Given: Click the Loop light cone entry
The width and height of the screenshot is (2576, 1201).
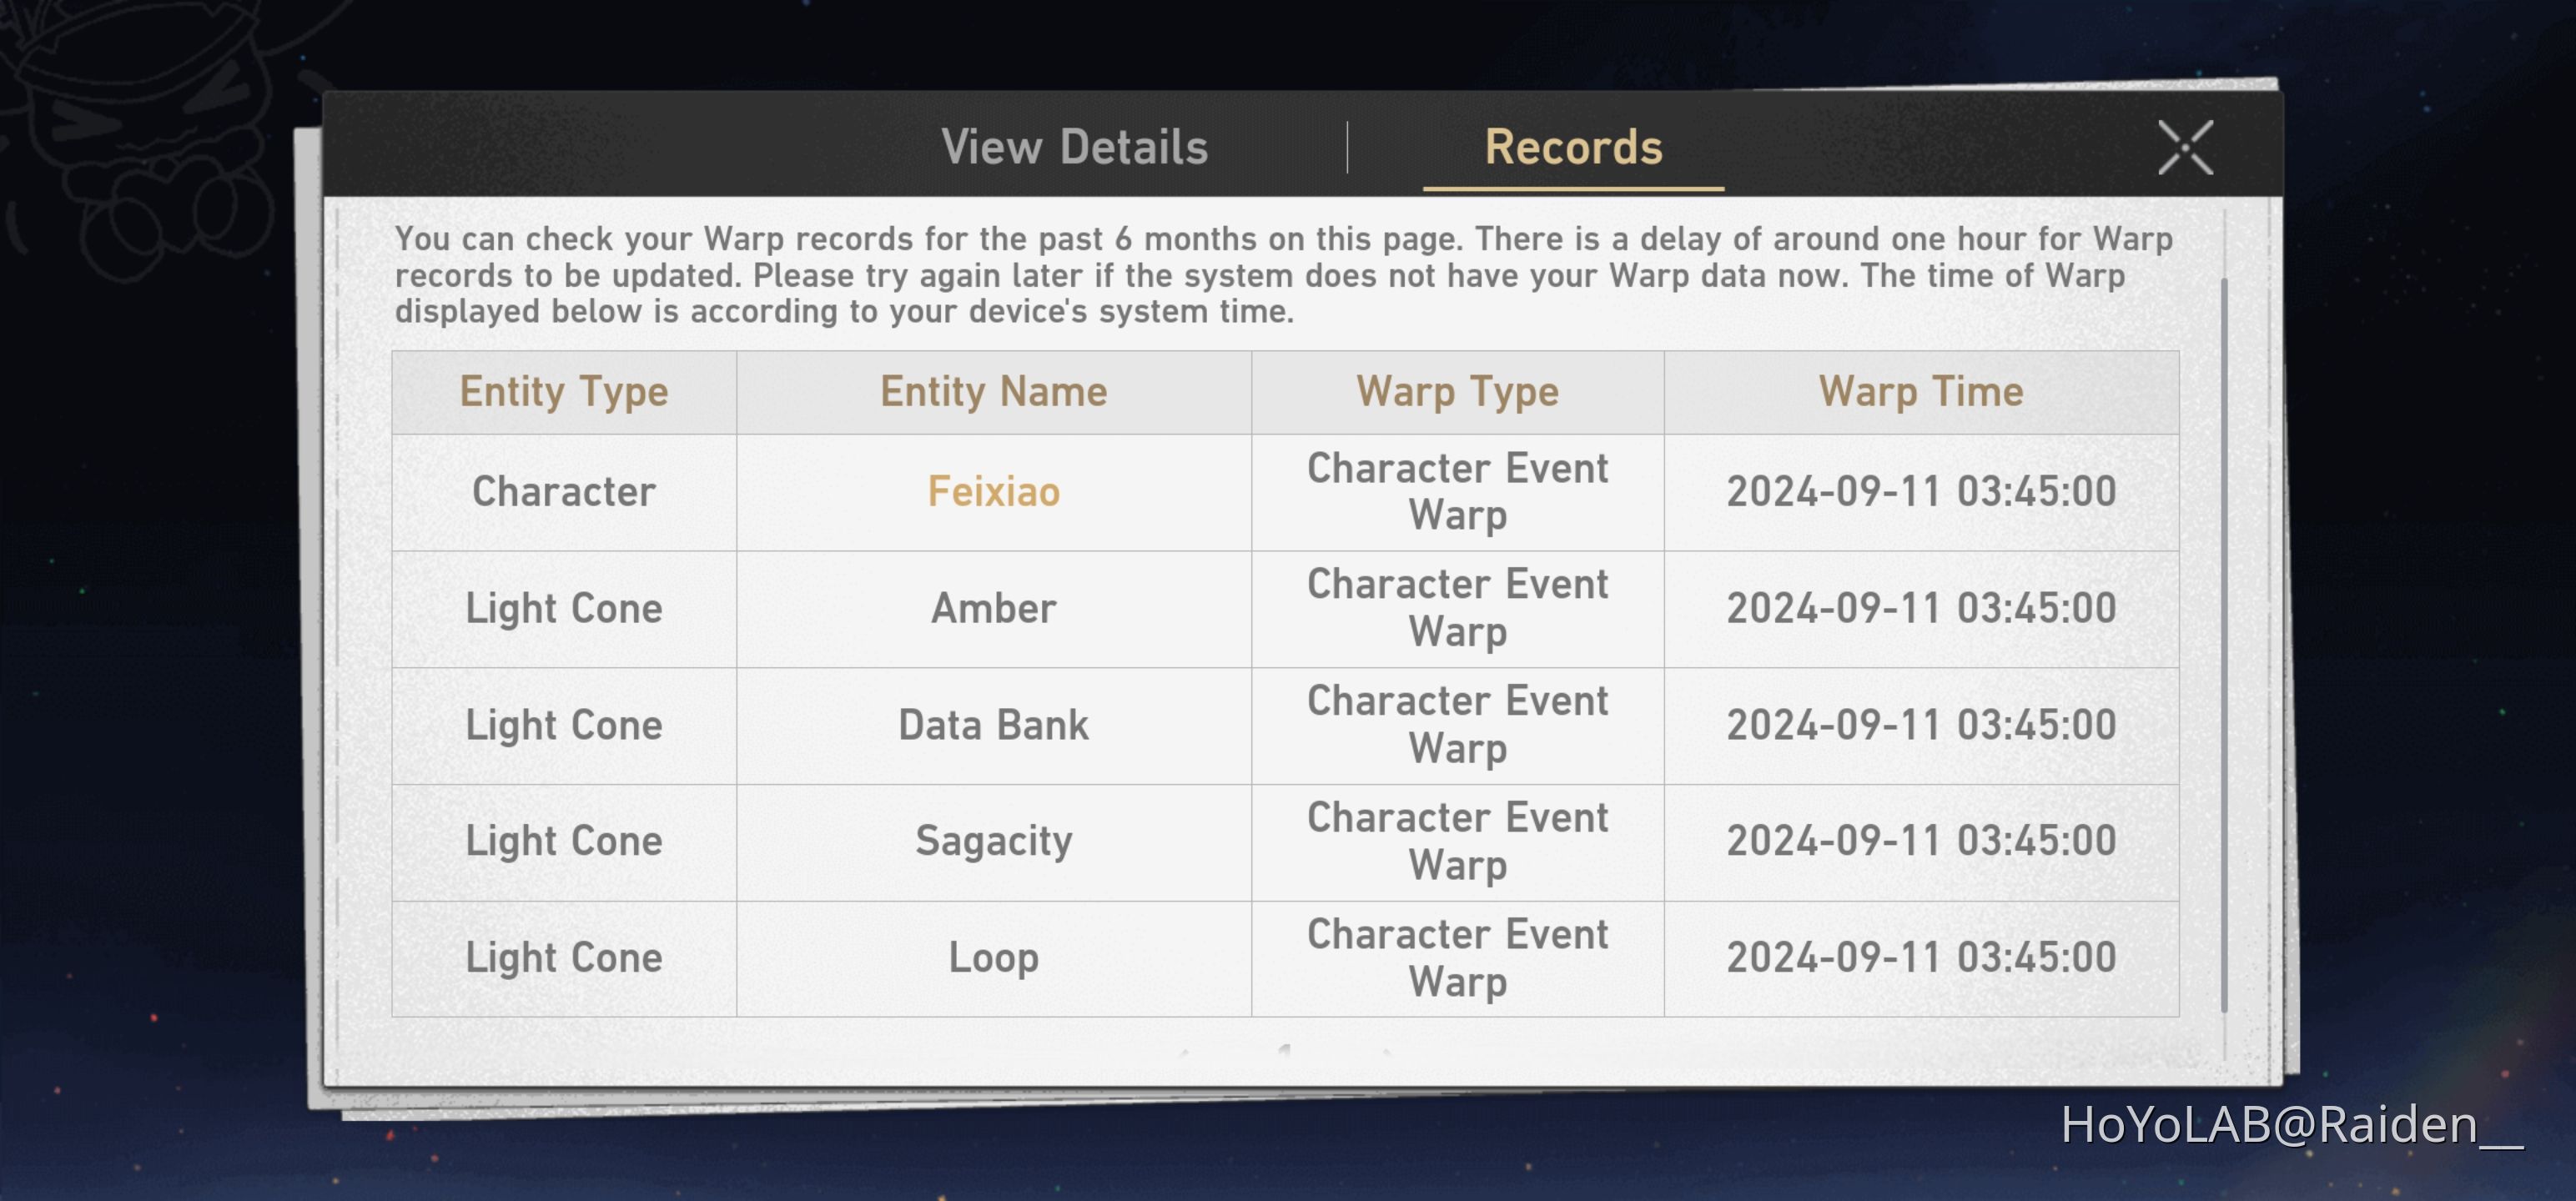Looking at the screenshot, I should 993,958.
